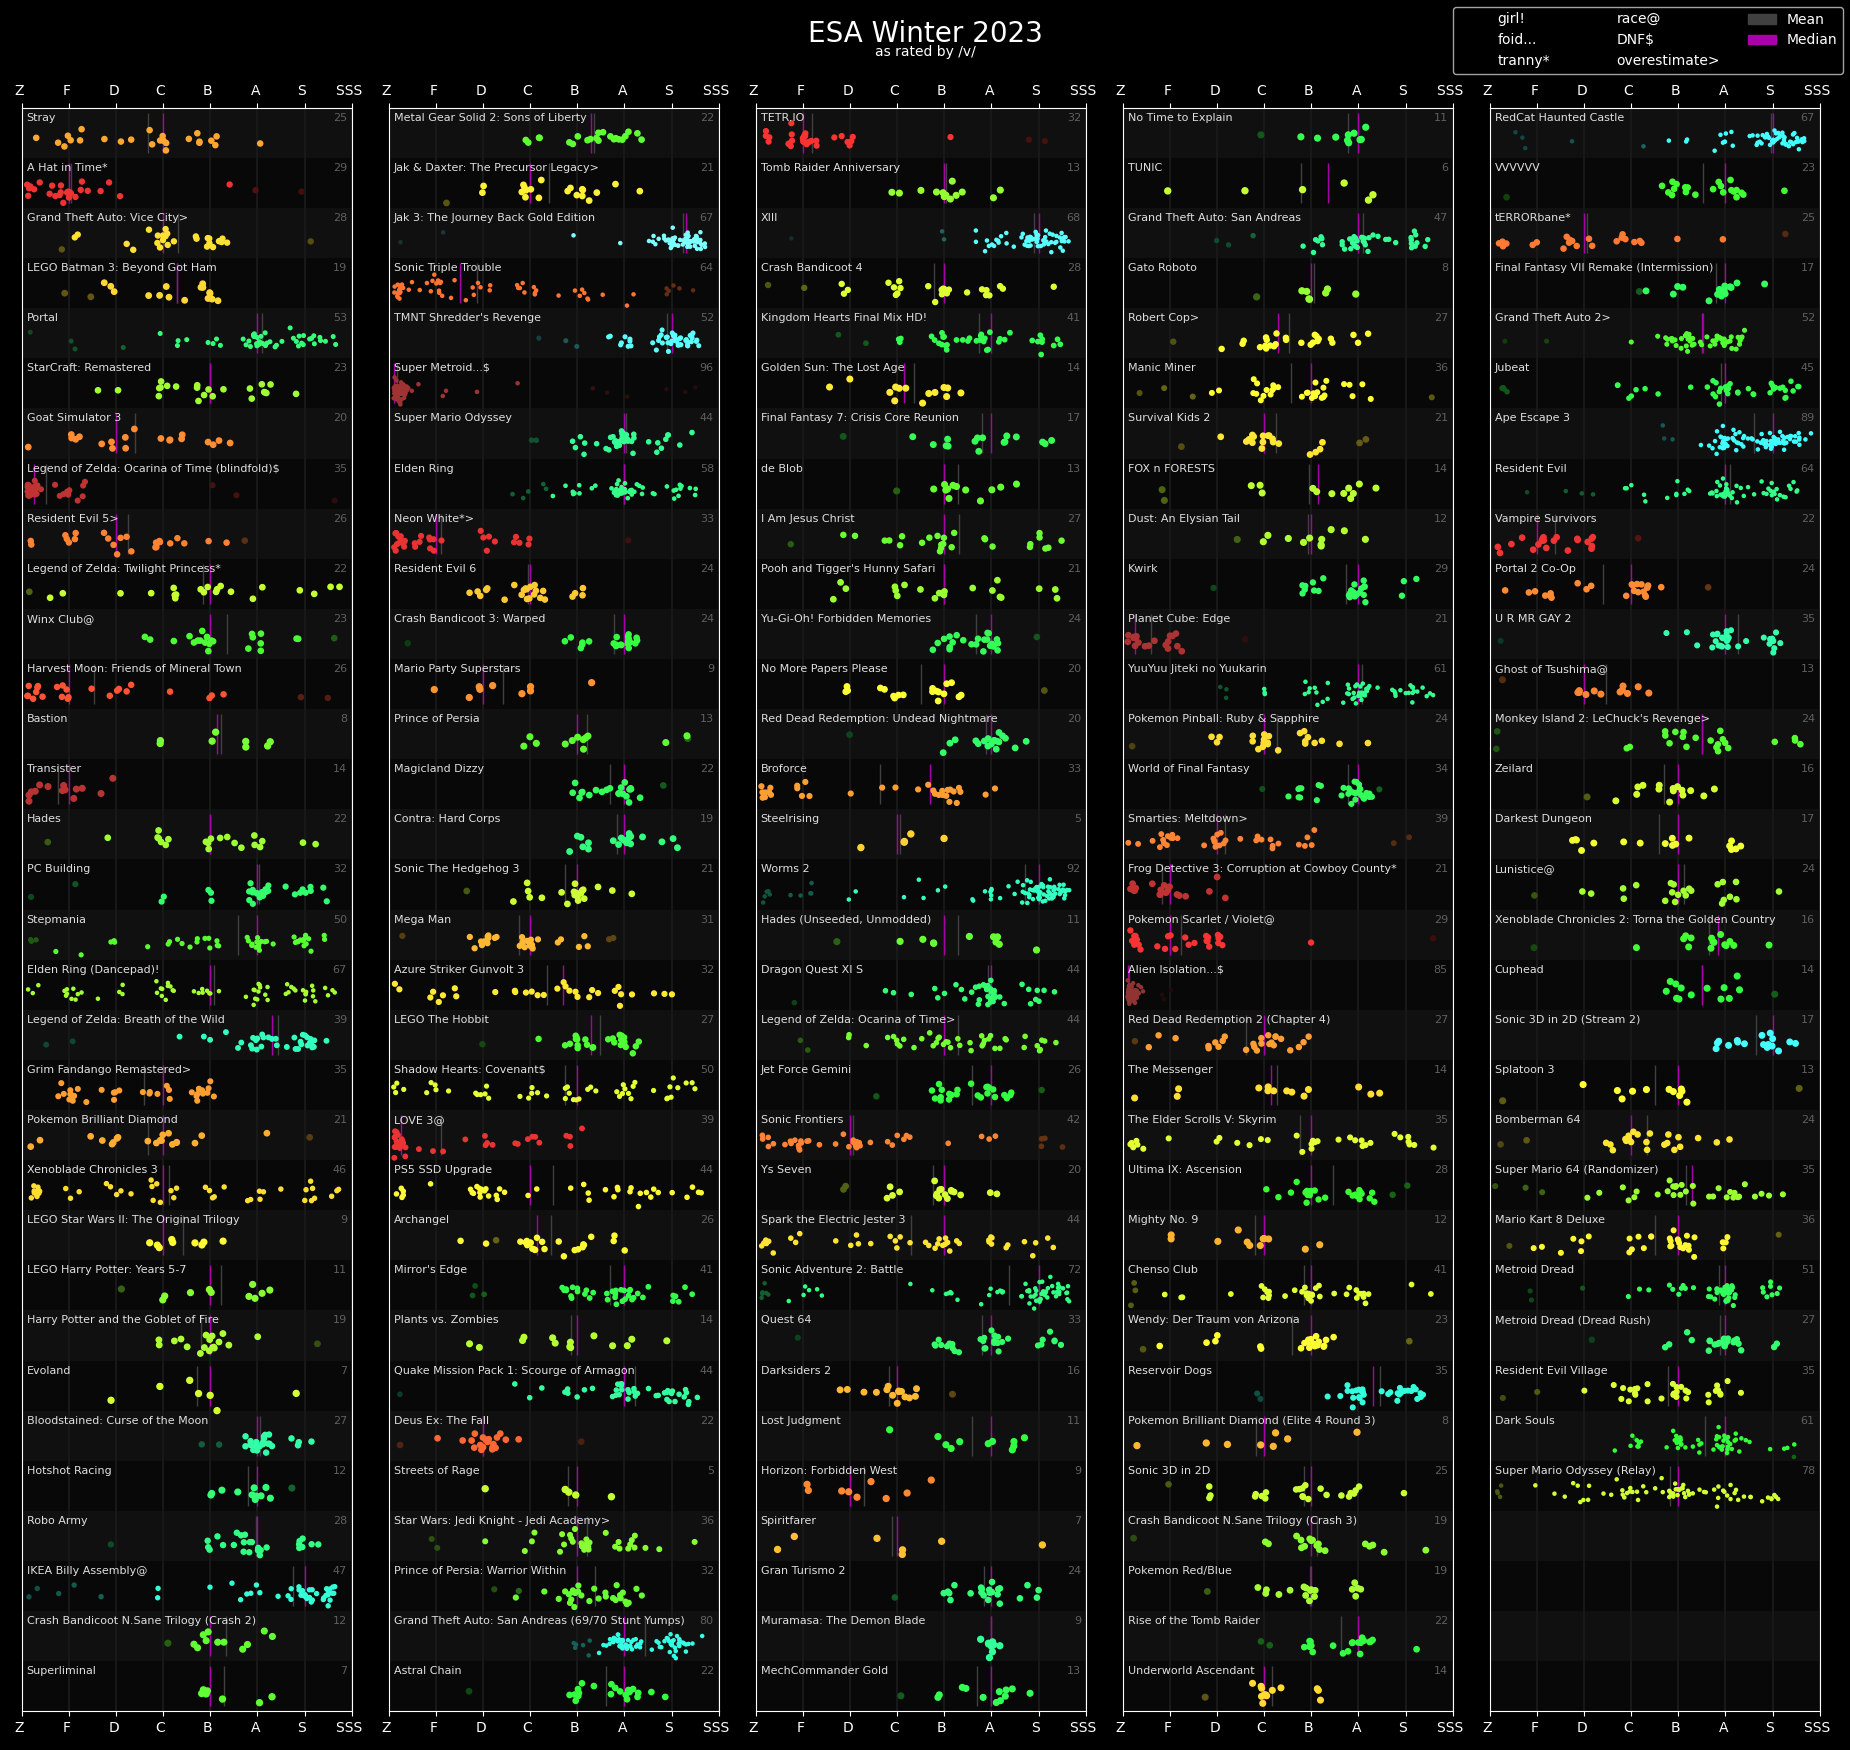Select 'Grand Theft Auto: Vice City>' label
The width and height of the screenshot is (1850, 1750).
(107, 218)
